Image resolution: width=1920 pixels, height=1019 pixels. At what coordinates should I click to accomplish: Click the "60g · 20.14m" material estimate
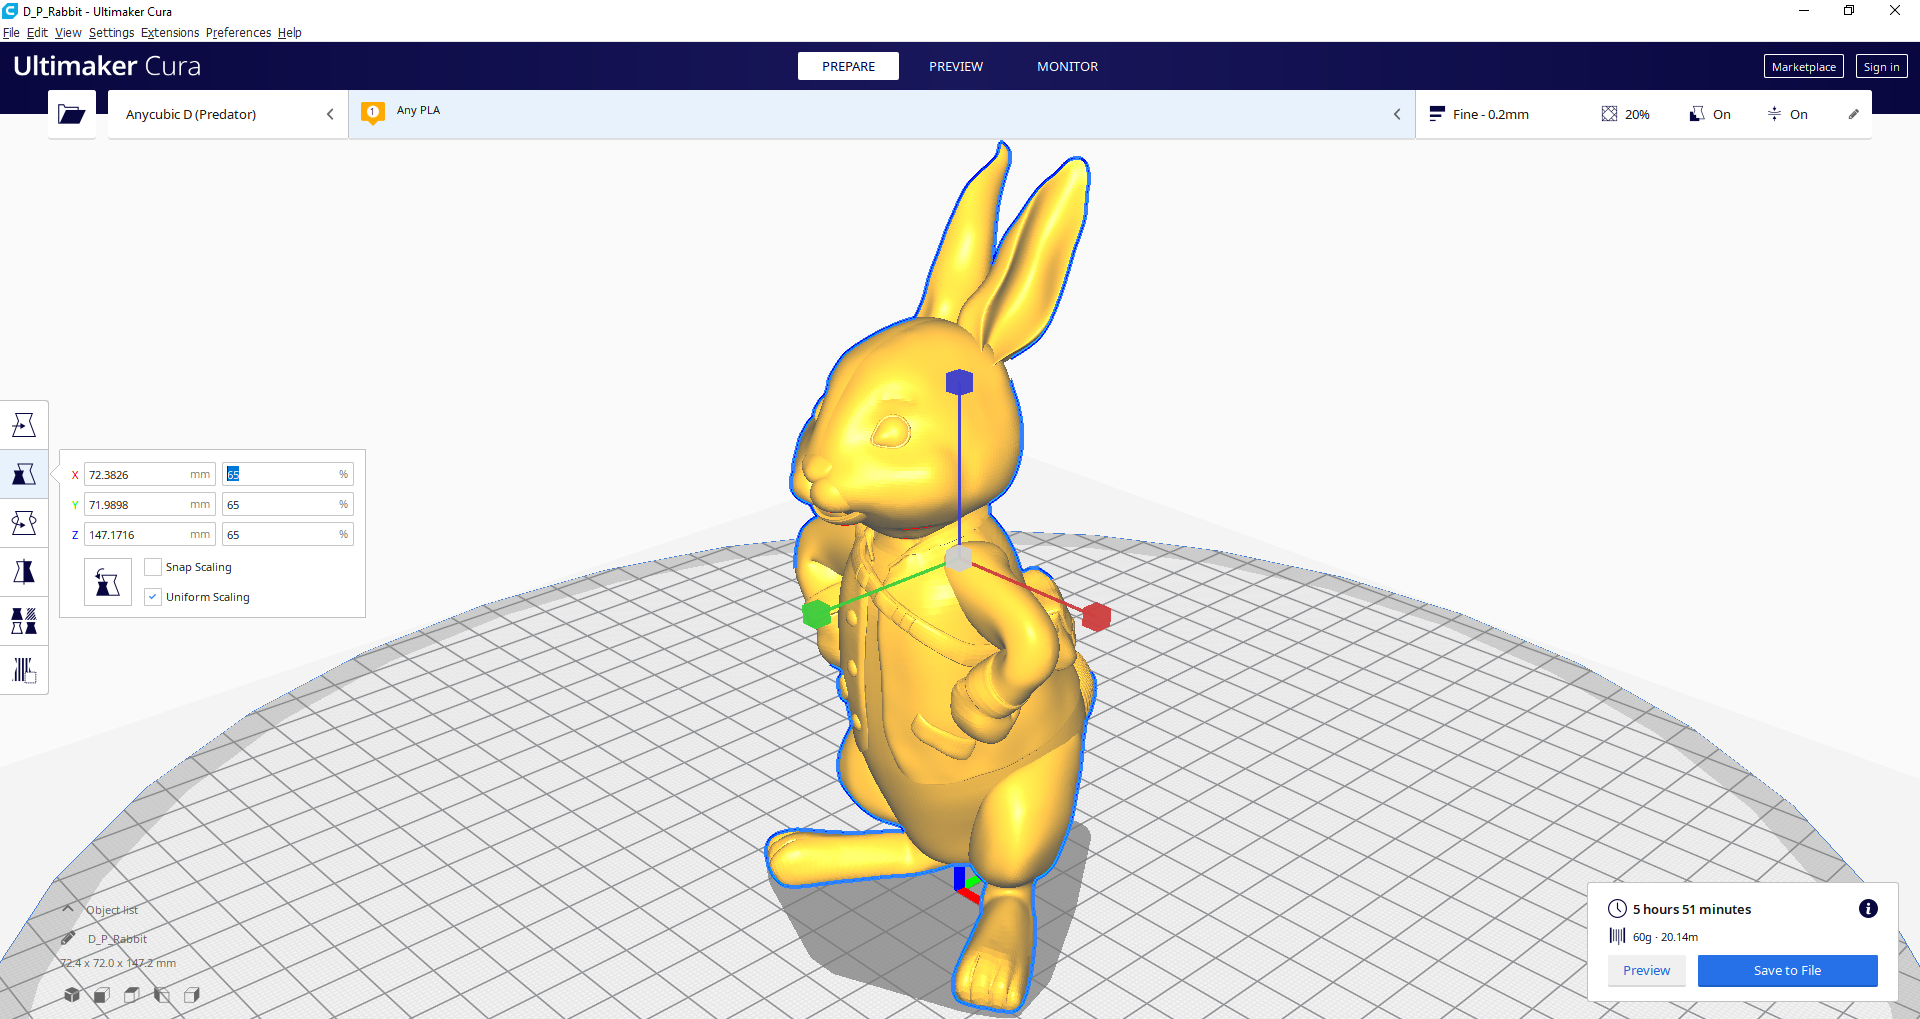coord(1665,937)
